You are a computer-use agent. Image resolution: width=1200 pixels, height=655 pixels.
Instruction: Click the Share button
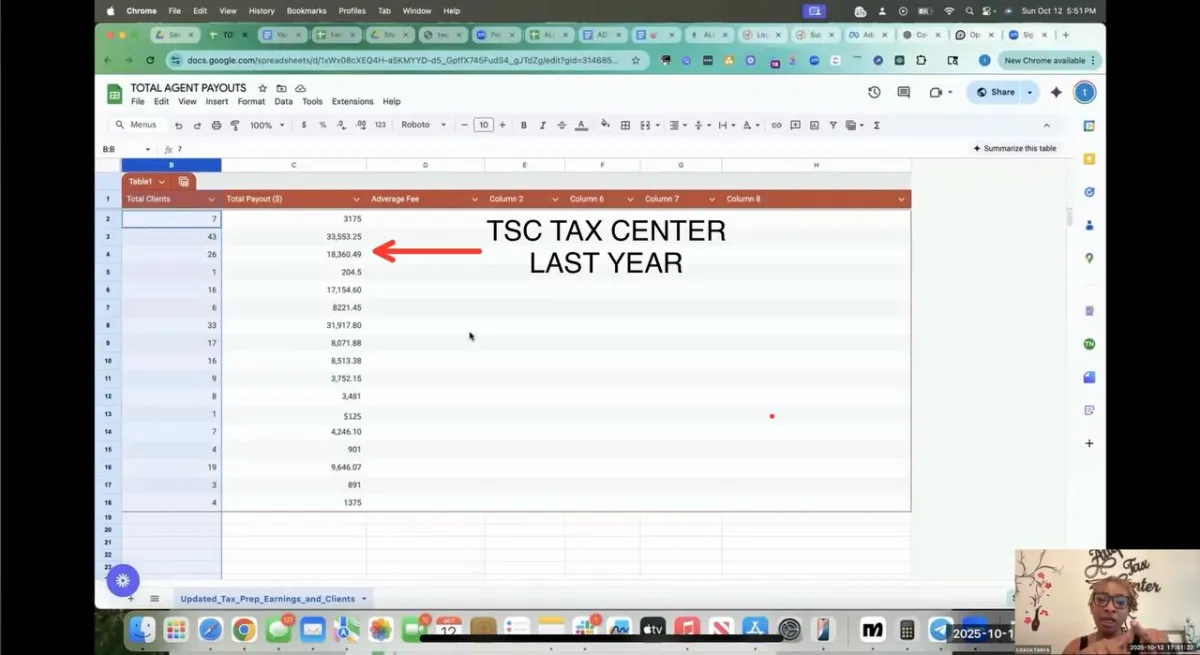coord(995,92)
